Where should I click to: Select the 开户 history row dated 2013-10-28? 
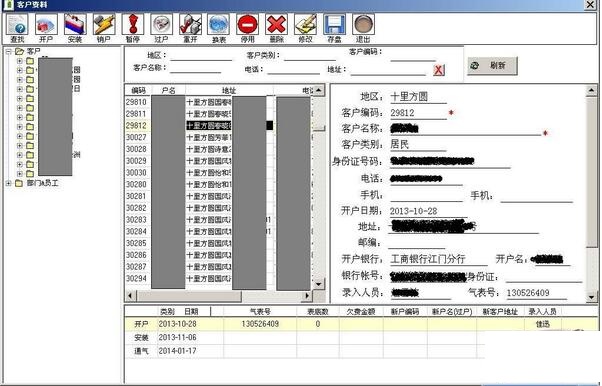point(362,324)
